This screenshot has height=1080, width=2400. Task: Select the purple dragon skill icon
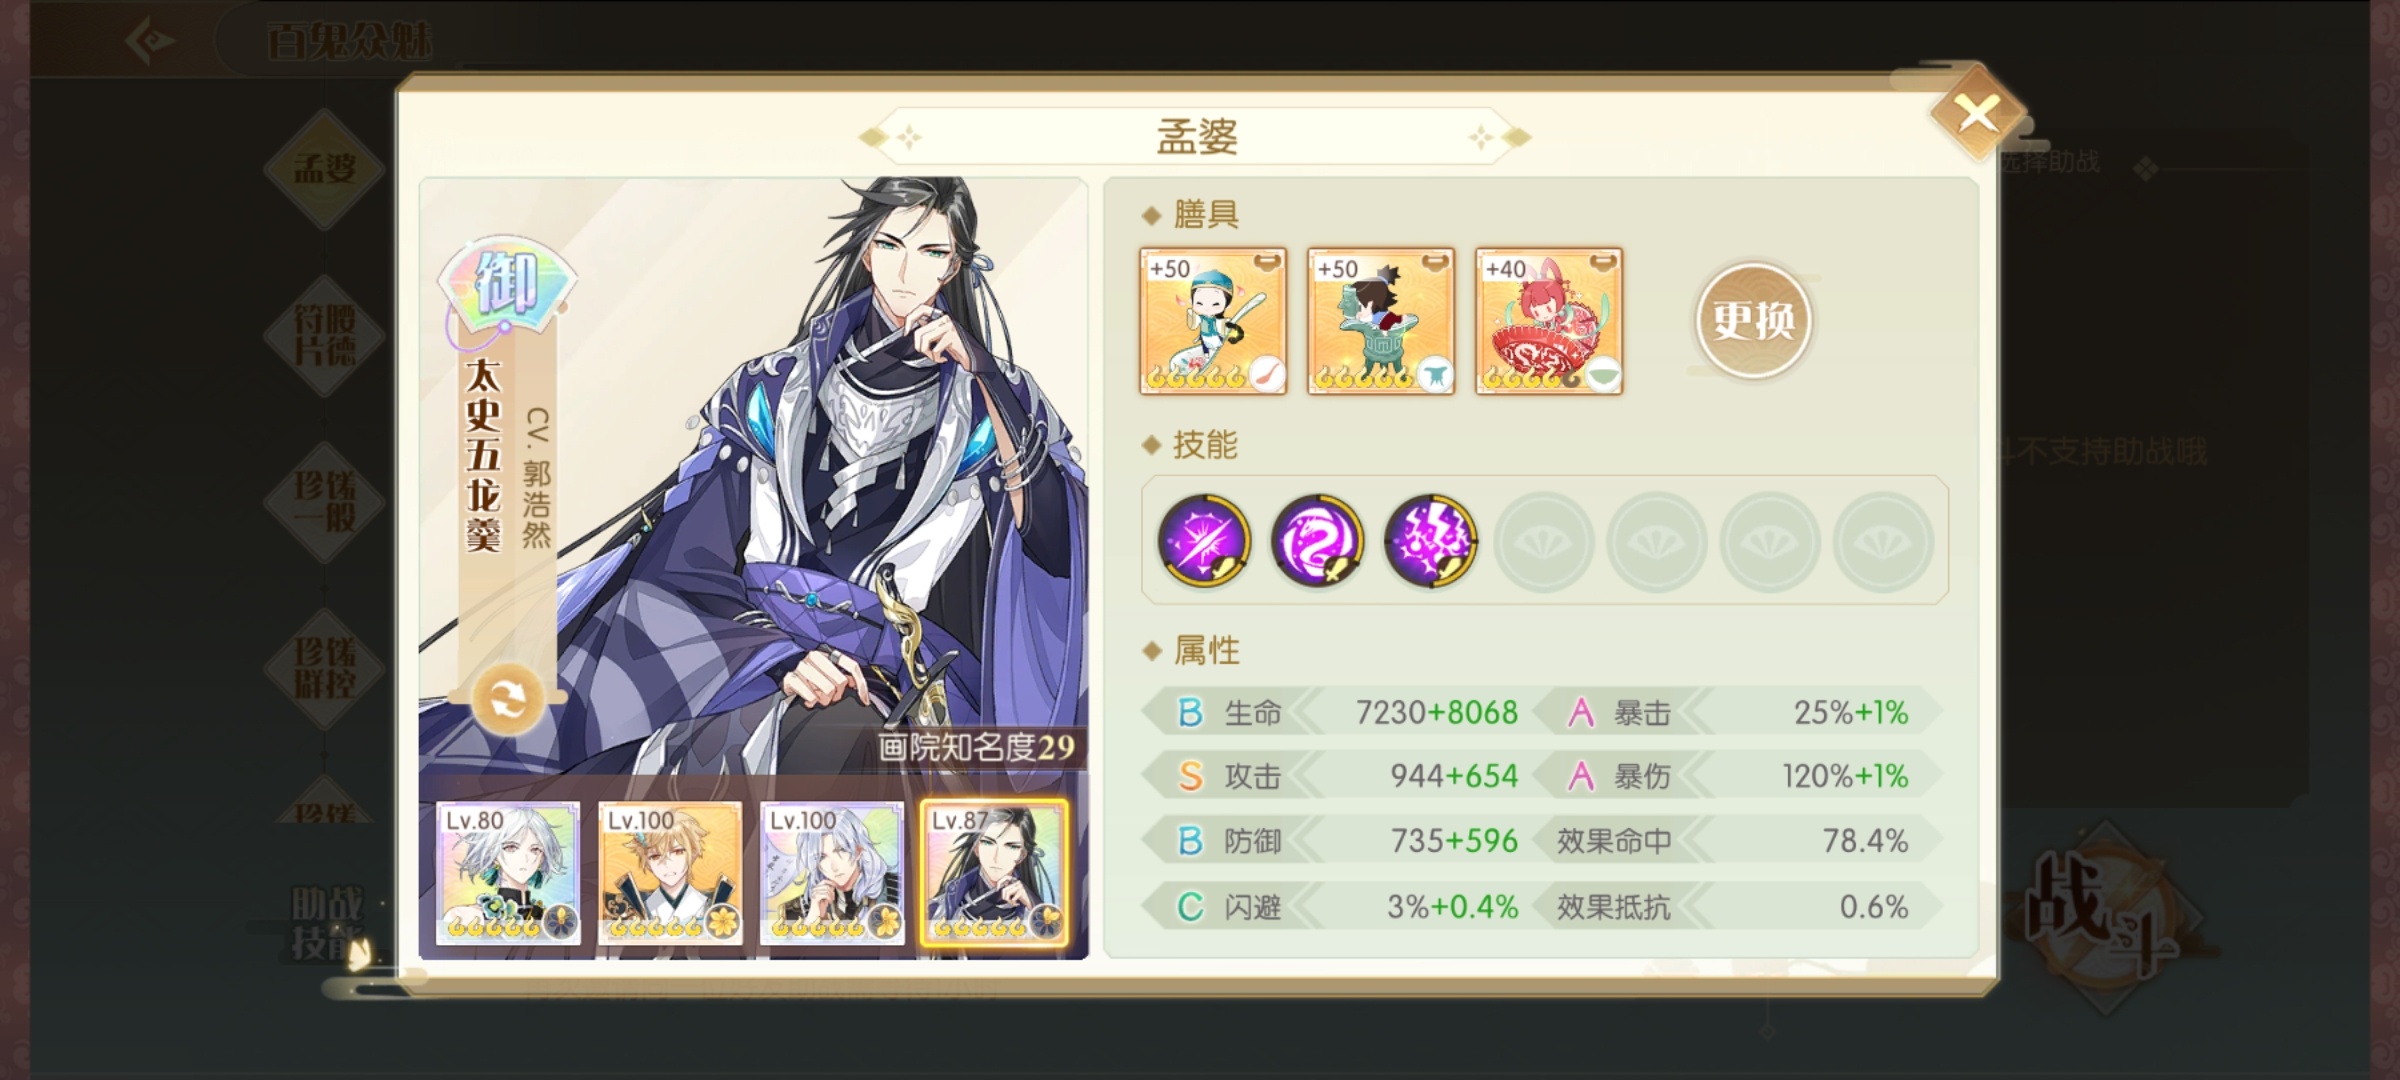click(1317, 540)
